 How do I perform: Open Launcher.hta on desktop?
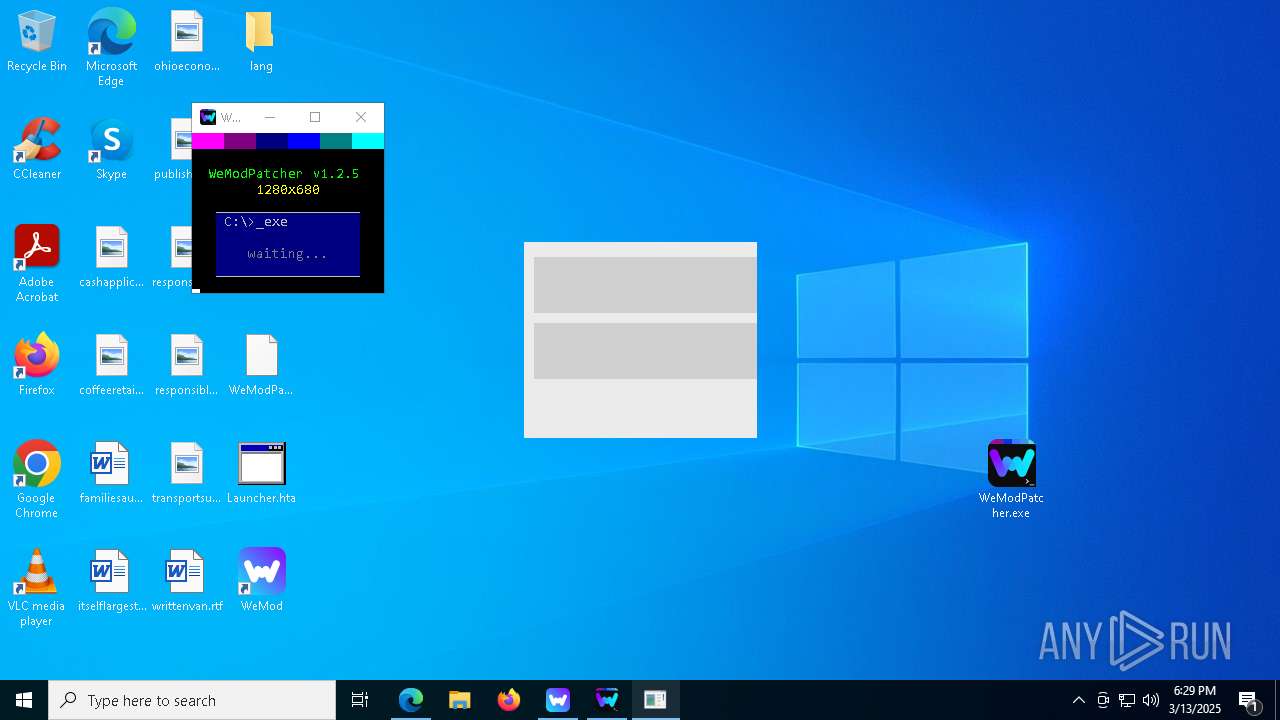261,474
